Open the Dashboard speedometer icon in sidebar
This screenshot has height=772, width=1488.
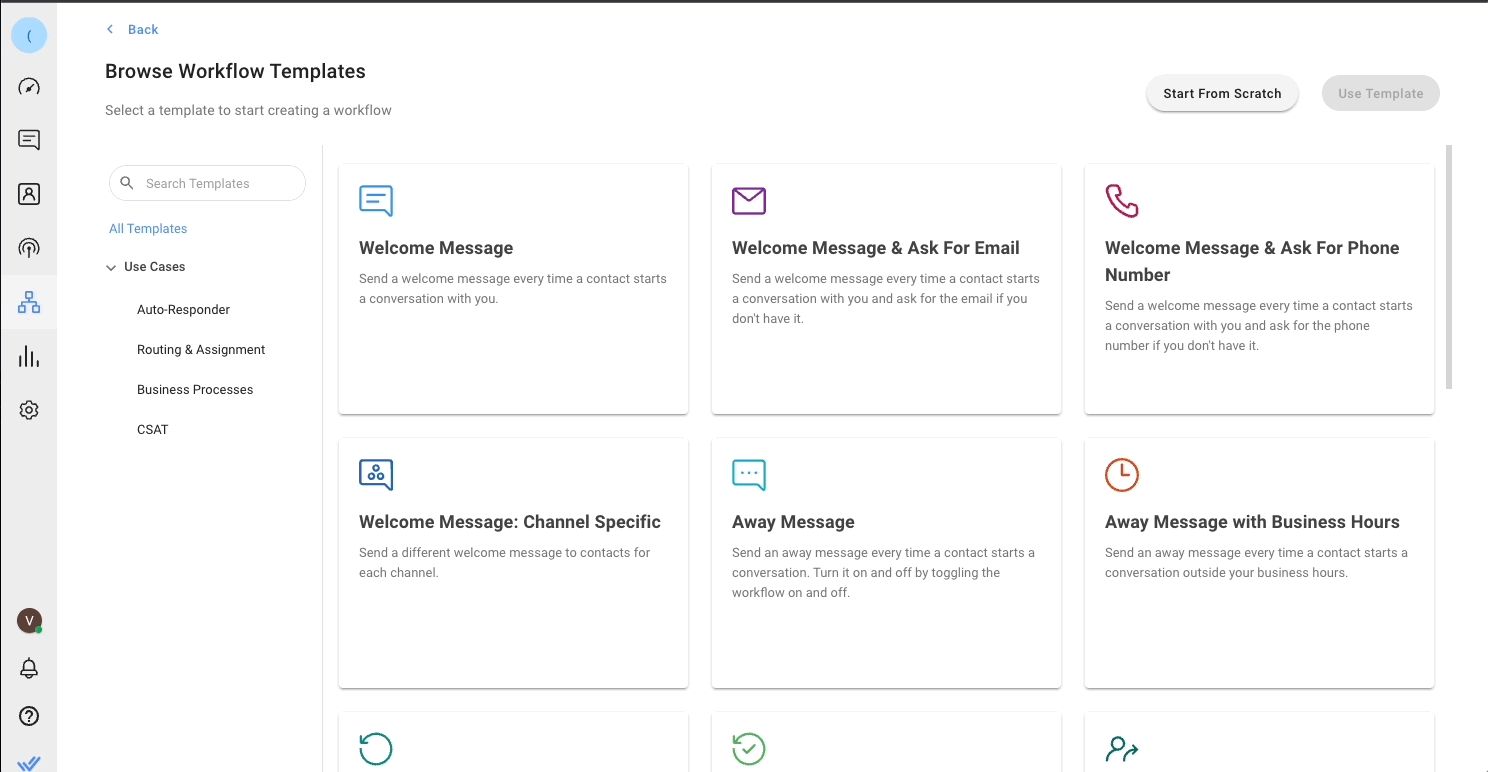point(29,87)
